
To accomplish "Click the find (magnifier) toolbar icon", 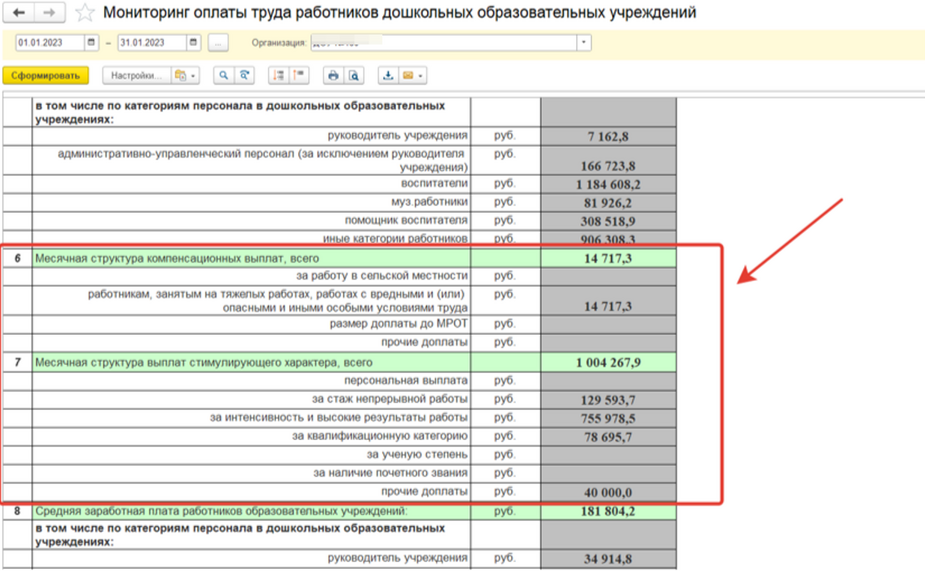I will (x=223, y=76).
